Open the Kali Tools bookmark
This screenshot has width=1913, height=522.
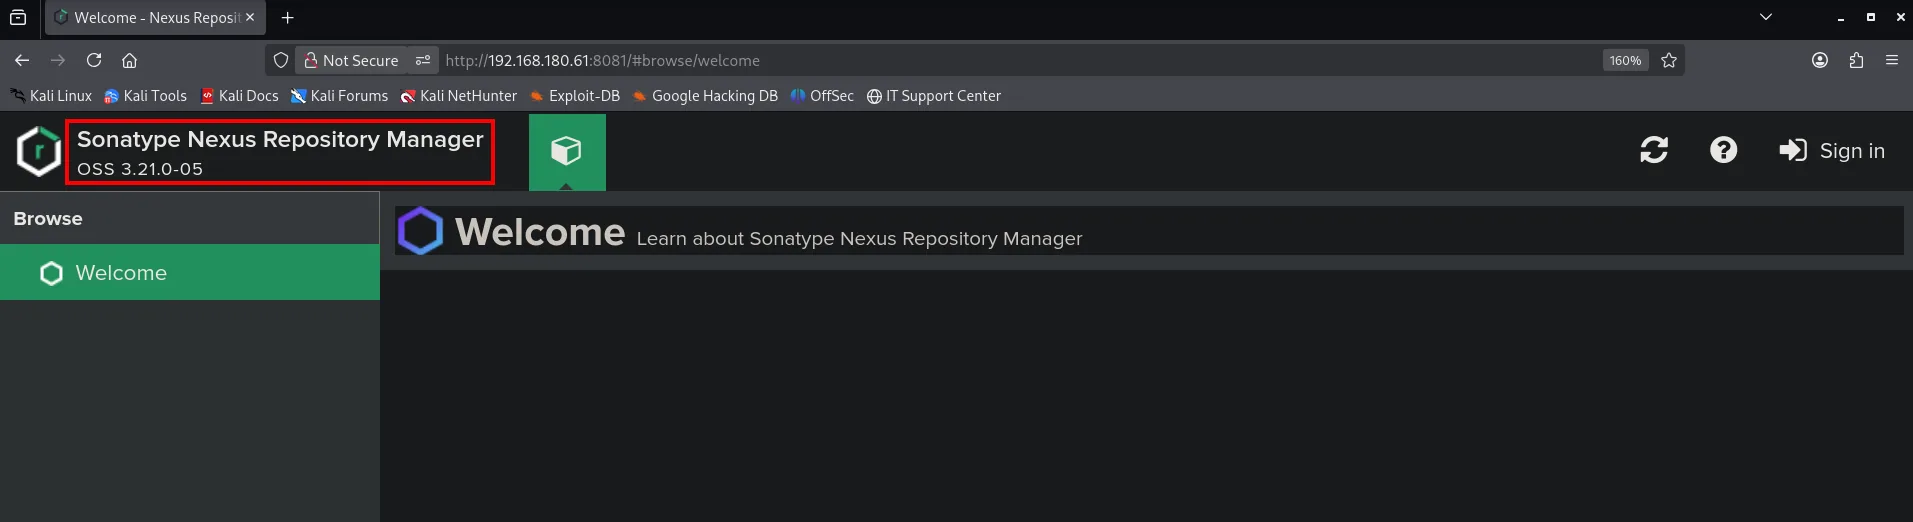point(146,96)
